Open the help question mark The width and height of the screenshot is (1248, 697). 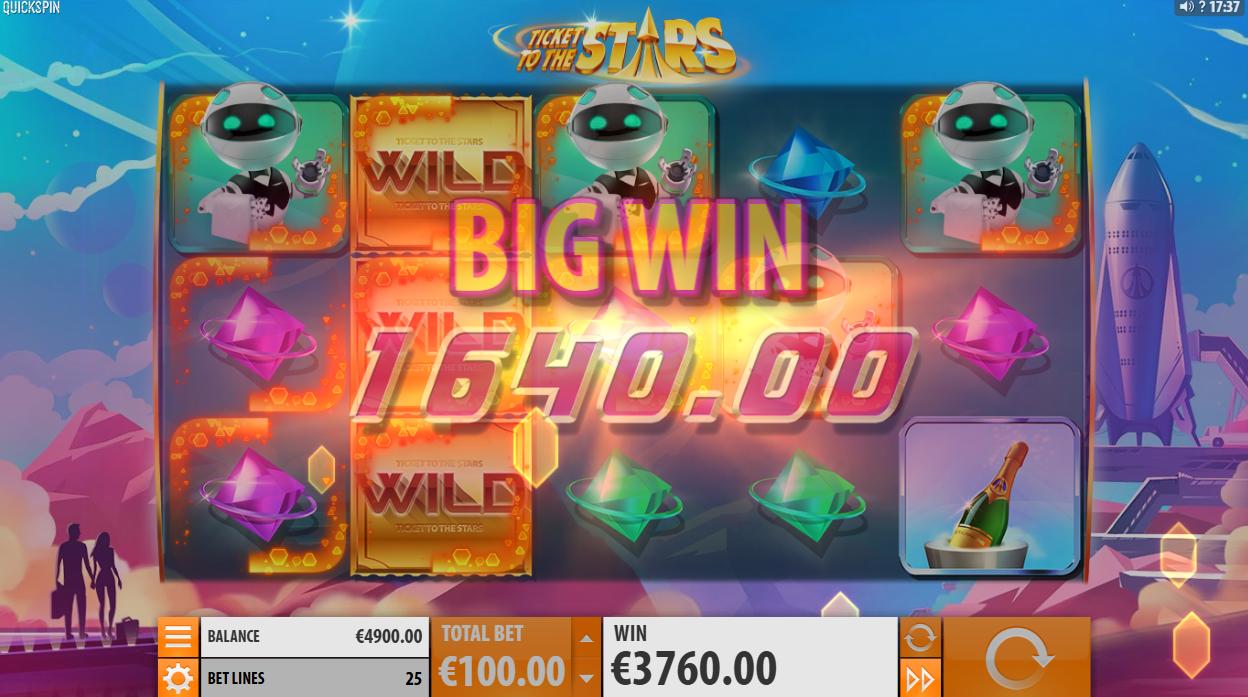tap(1202, 7)
